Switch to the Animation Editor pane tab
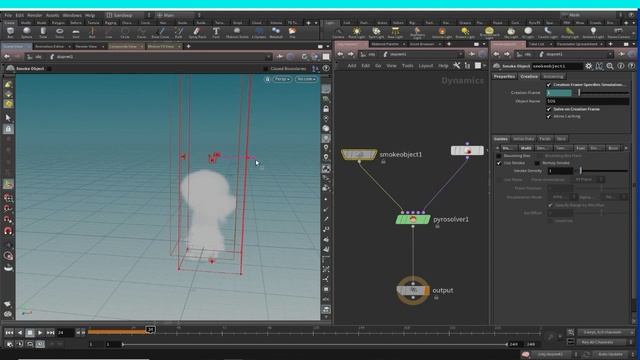 (x=50, y=47)
